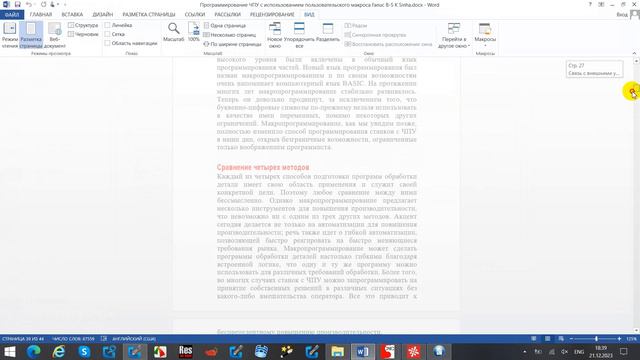The width and height of the screenshot is (640, 360).
Task: Open a Новое окно of the document
Action: [x=275, y=36]
